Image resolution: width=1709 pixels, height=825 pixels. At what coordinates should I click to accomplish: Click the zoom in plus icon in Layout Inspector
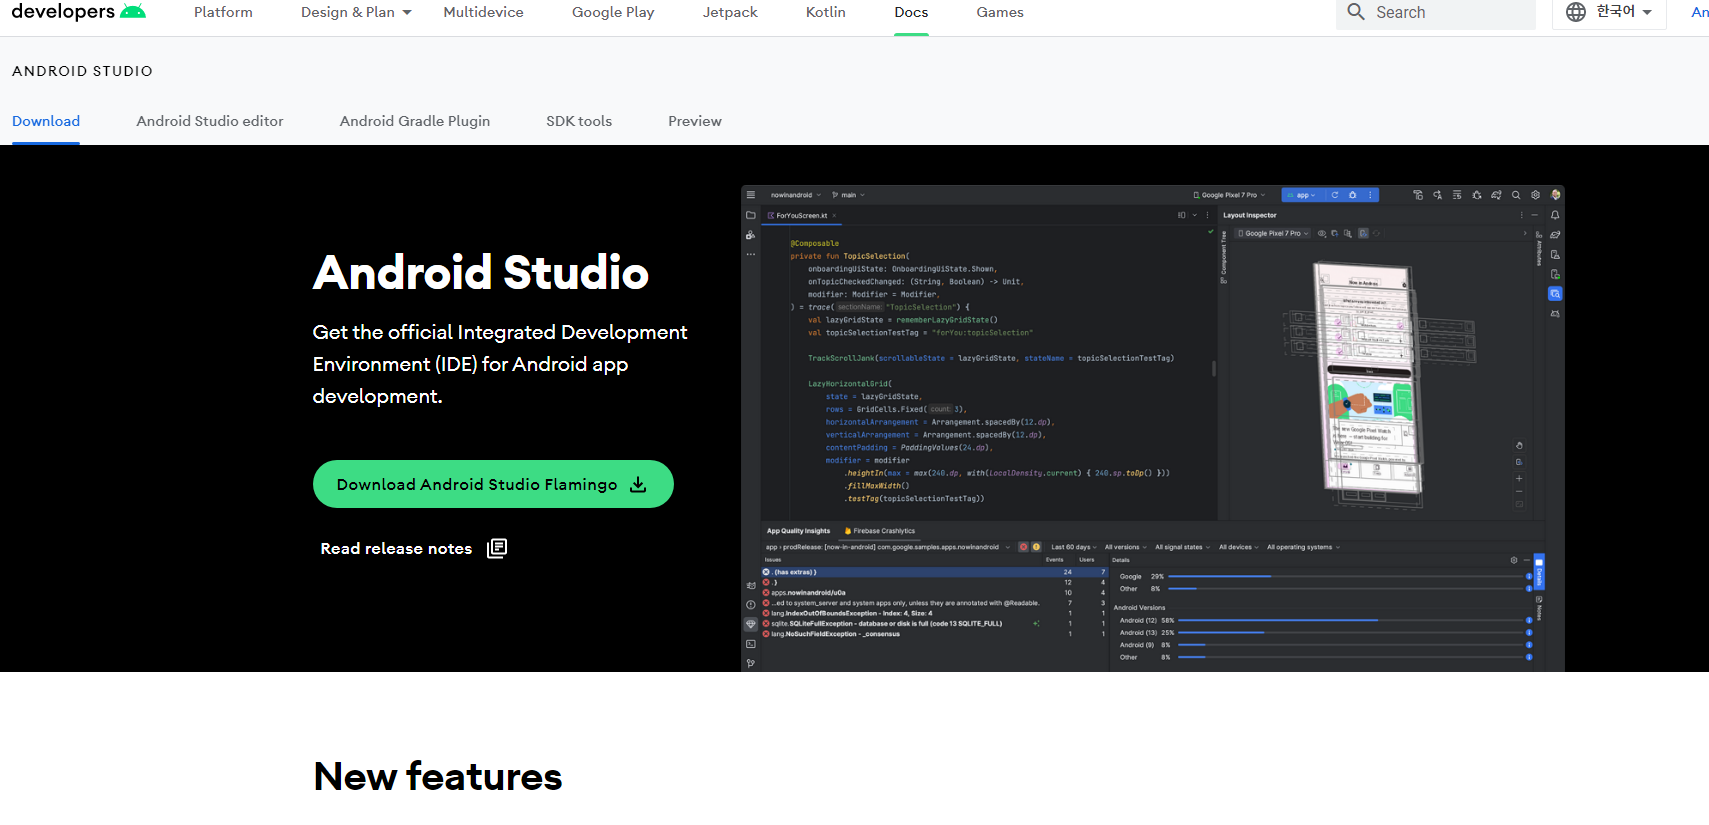coord(1519,479)
